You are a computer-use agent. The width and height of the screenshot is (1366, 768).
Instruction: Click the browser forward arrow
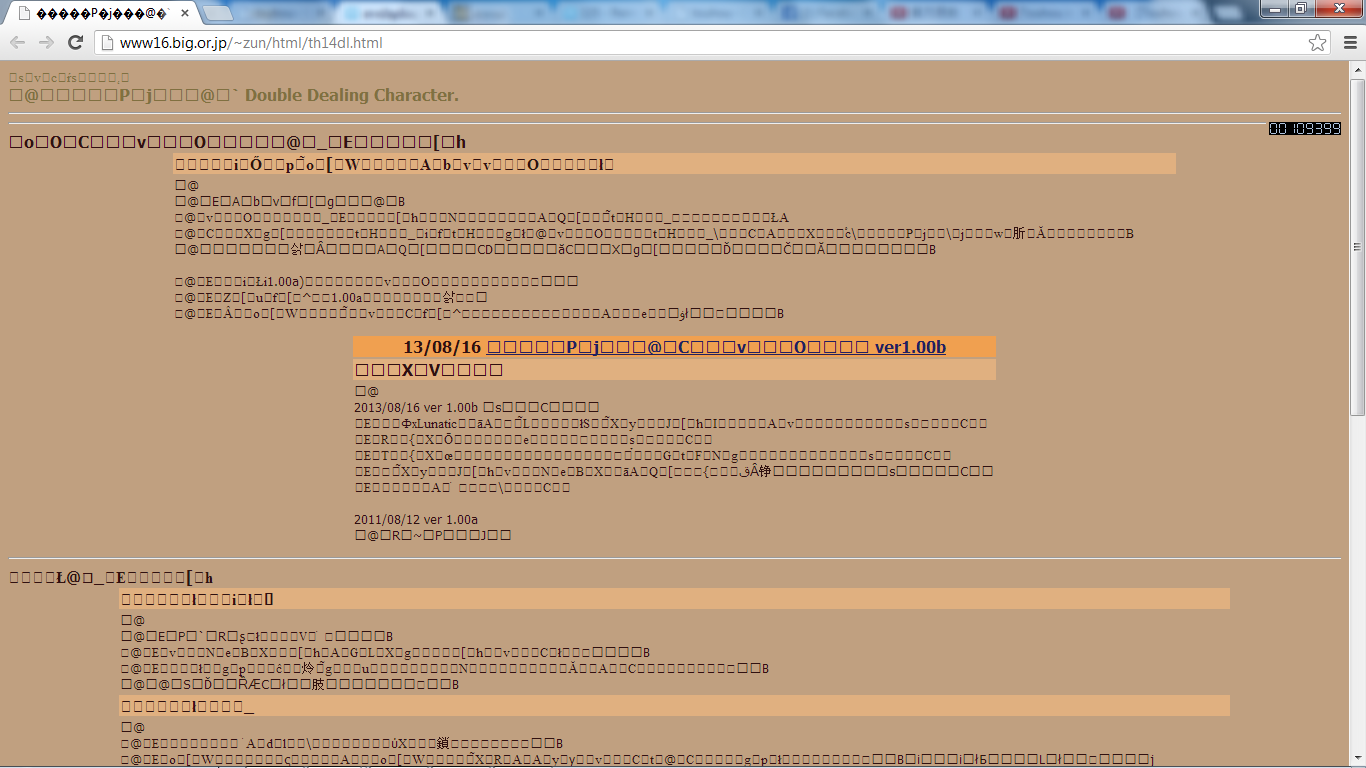coord(46,42)
